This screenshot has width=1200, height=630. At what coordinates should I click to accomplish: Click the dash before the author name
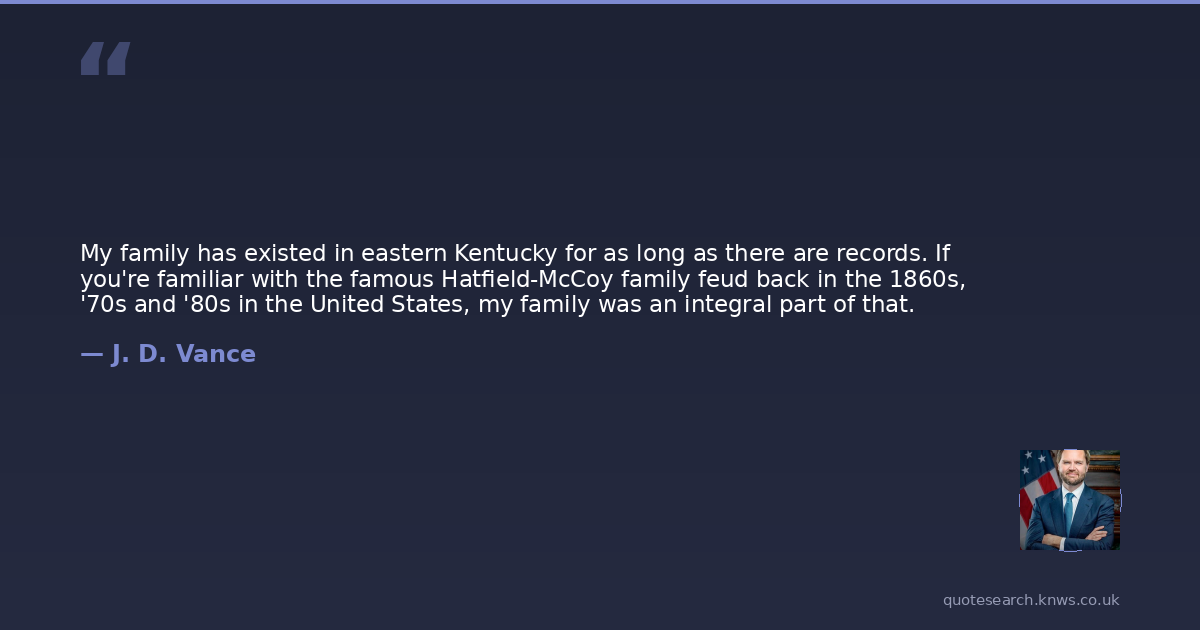coord(91,354)
